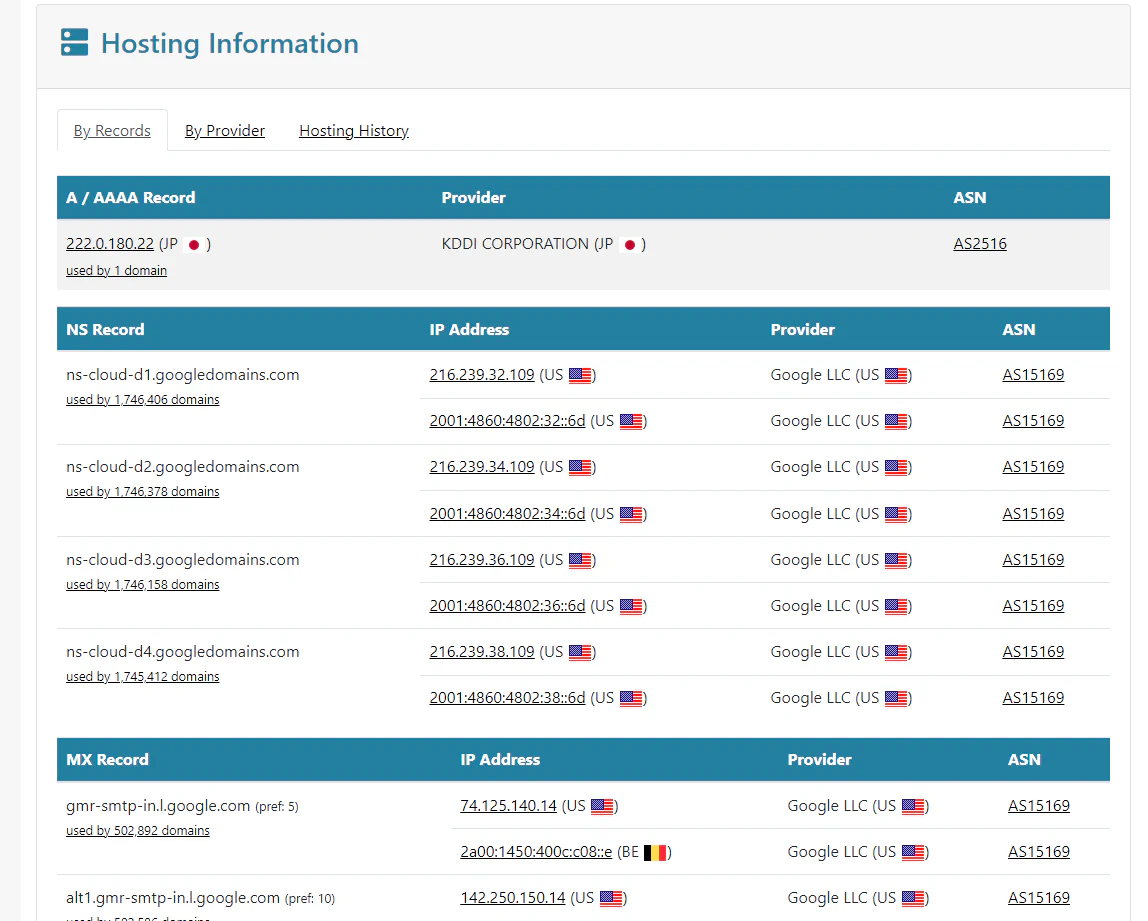The width and height of the screenshot is (1148, 921).
Task: Click US flag next to 2001:4860:4802:36::6d
Action: click(x=631, y=607)
